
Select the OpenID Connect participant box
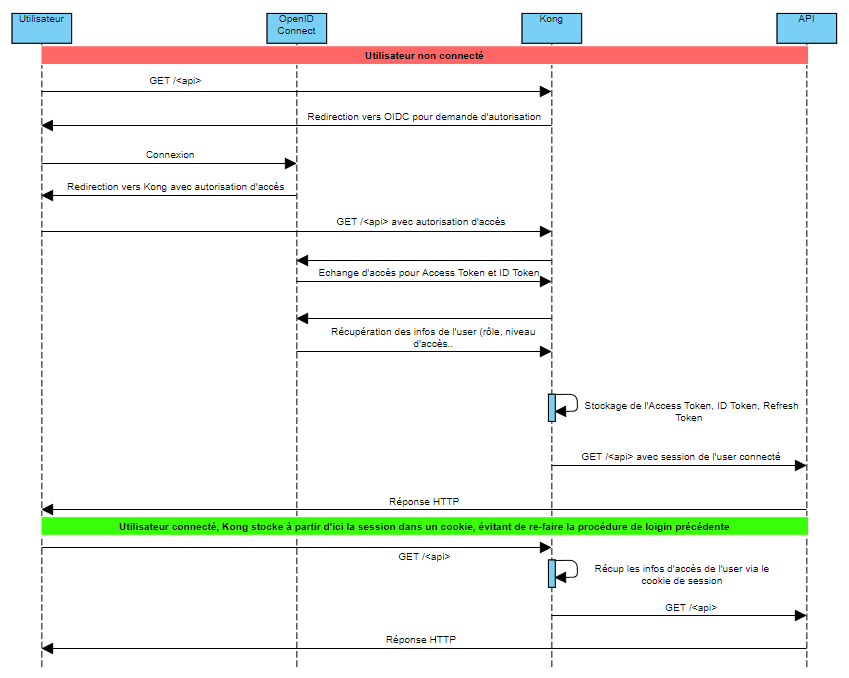pyautogui.click(x=296, y=28)
